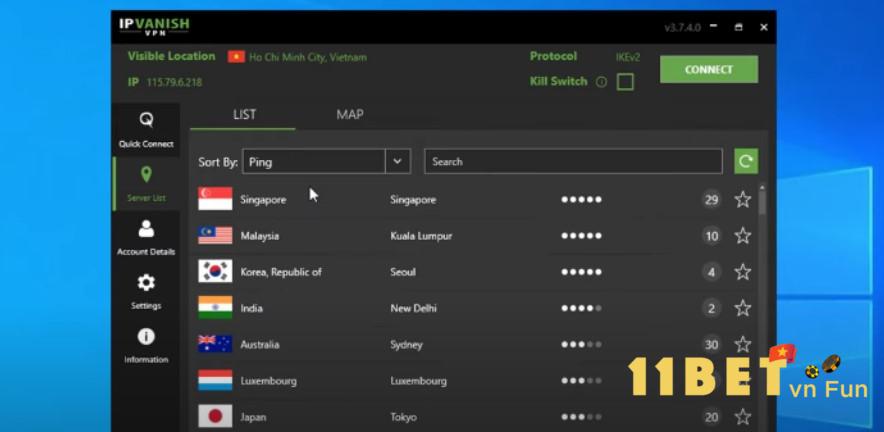The width and height of the screenshot is (884, 432).
Task: Click the Japan flag icon
Action: tap(215, 416)
